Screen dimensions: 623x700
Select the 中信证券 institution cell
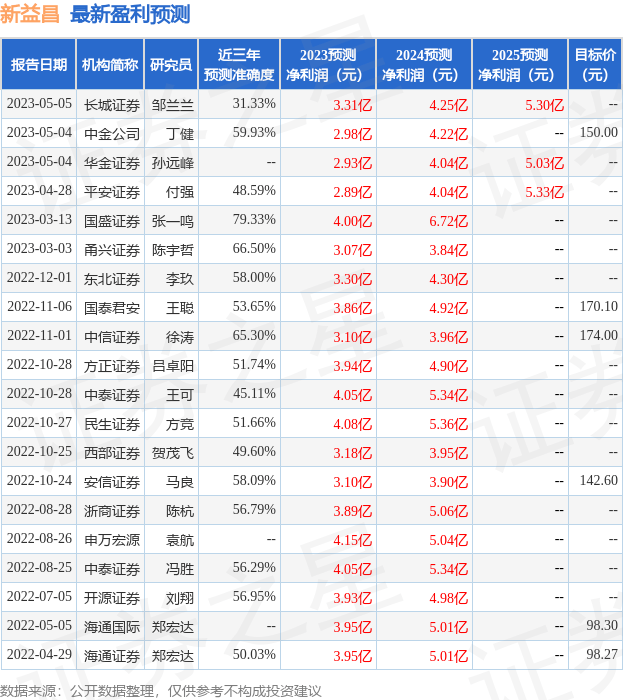[112, 337]
